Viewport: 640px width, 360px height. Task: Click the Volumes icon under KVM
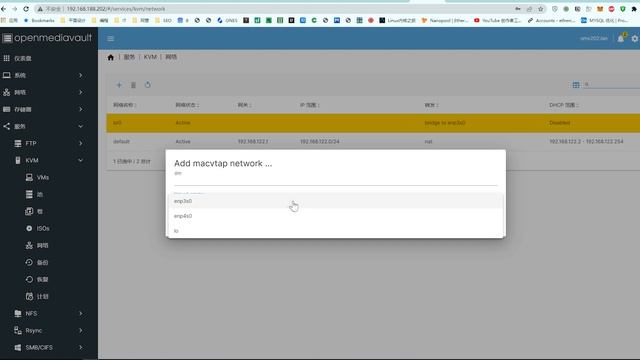(x=29, y=211)
